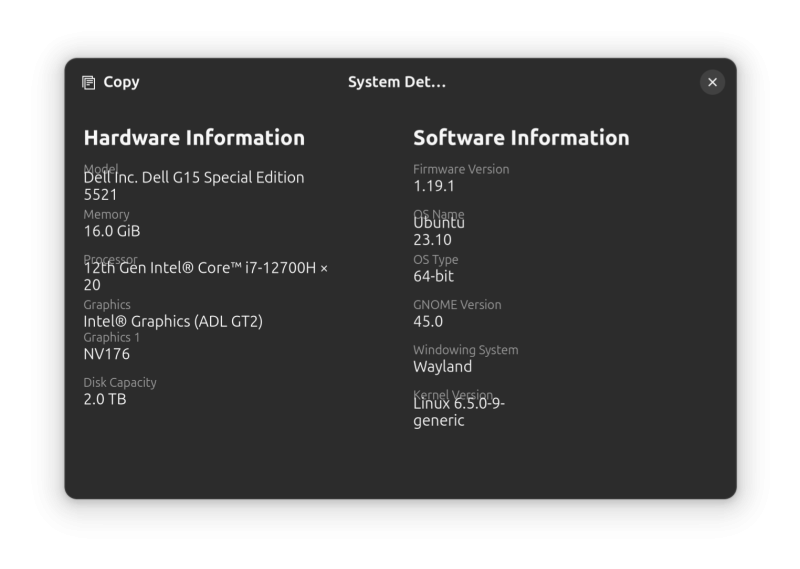Click the OS Type label
Screen dimensions: 800x569
point(436,260)
